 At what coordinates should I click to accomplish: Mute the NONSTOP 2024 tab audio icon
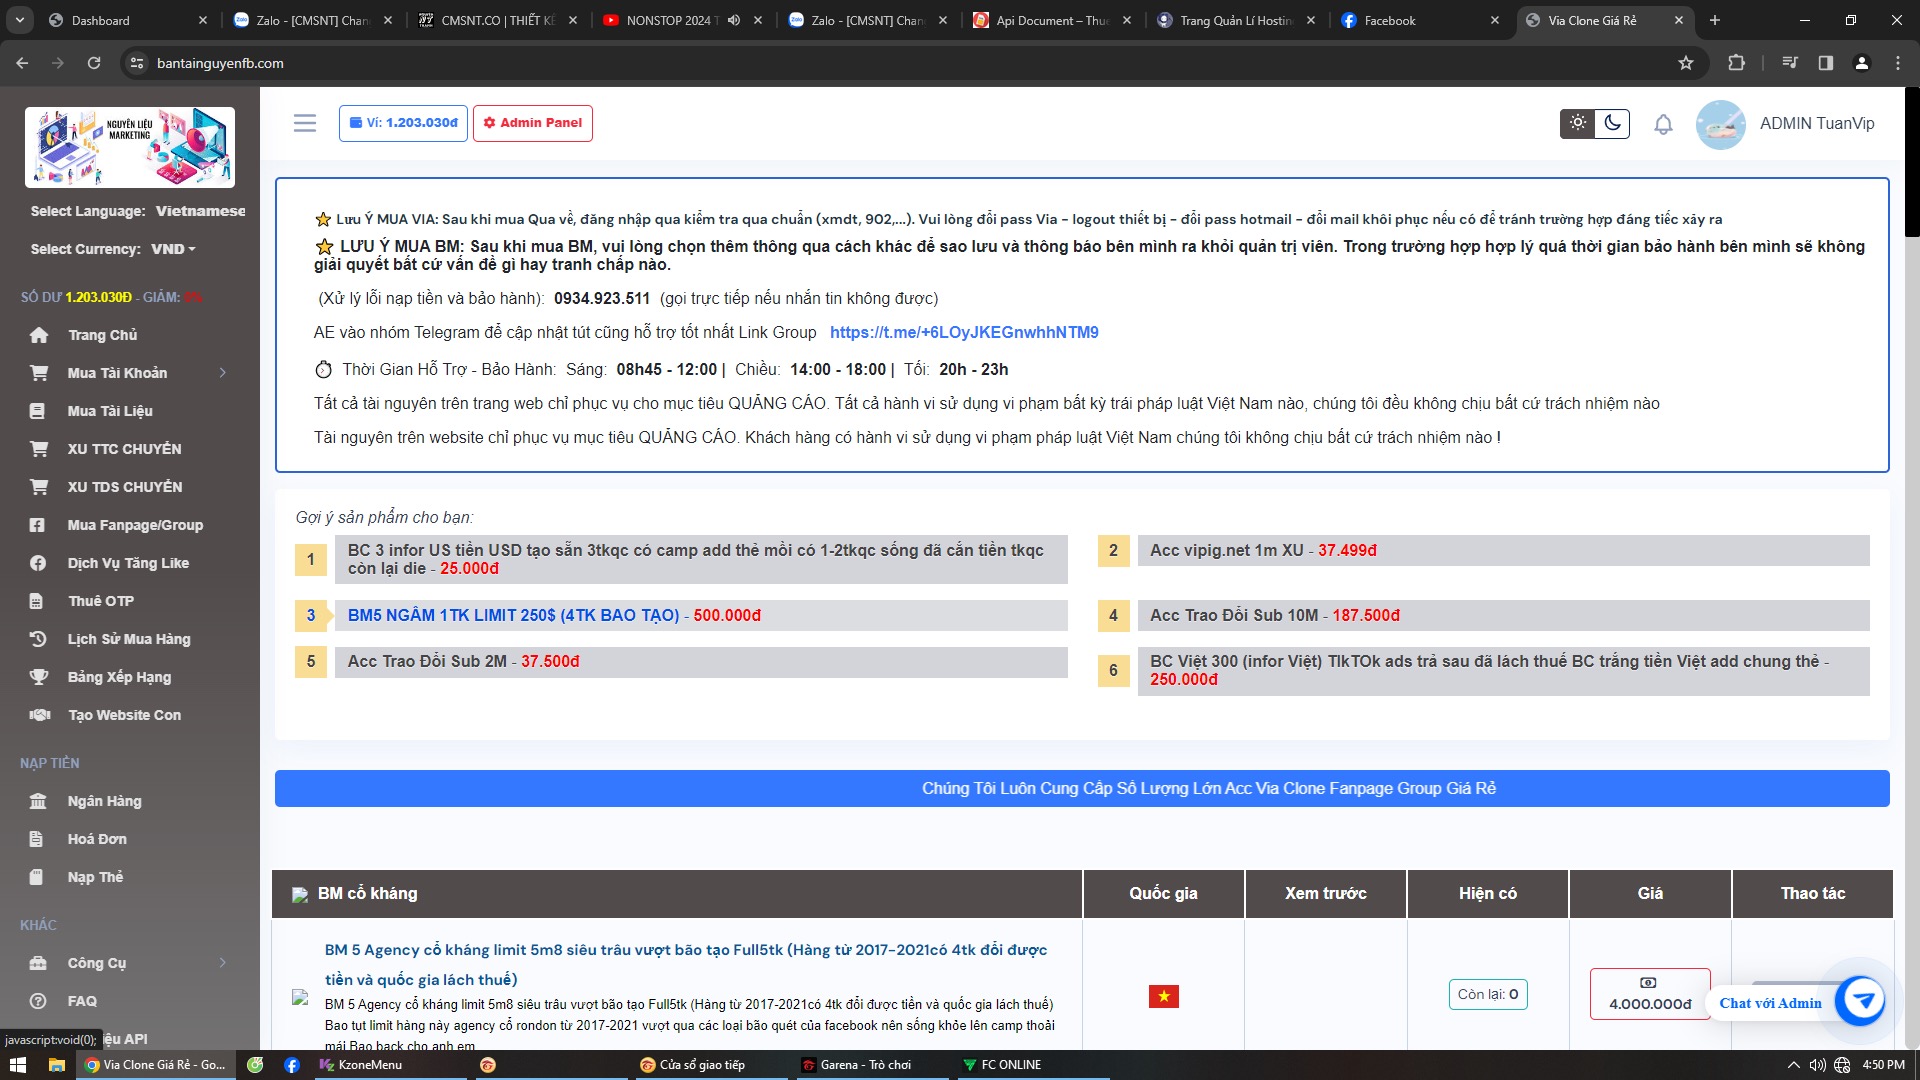coord(734,20)
